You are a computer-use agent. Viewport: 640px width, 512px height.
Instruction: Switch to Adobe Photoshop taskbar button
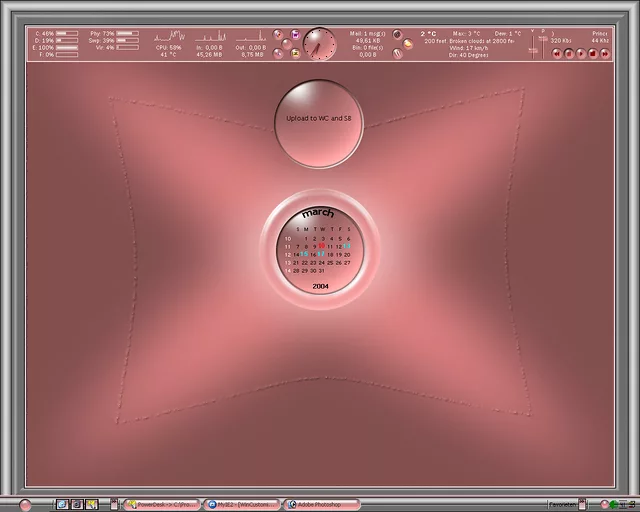[x=319, y=504]
